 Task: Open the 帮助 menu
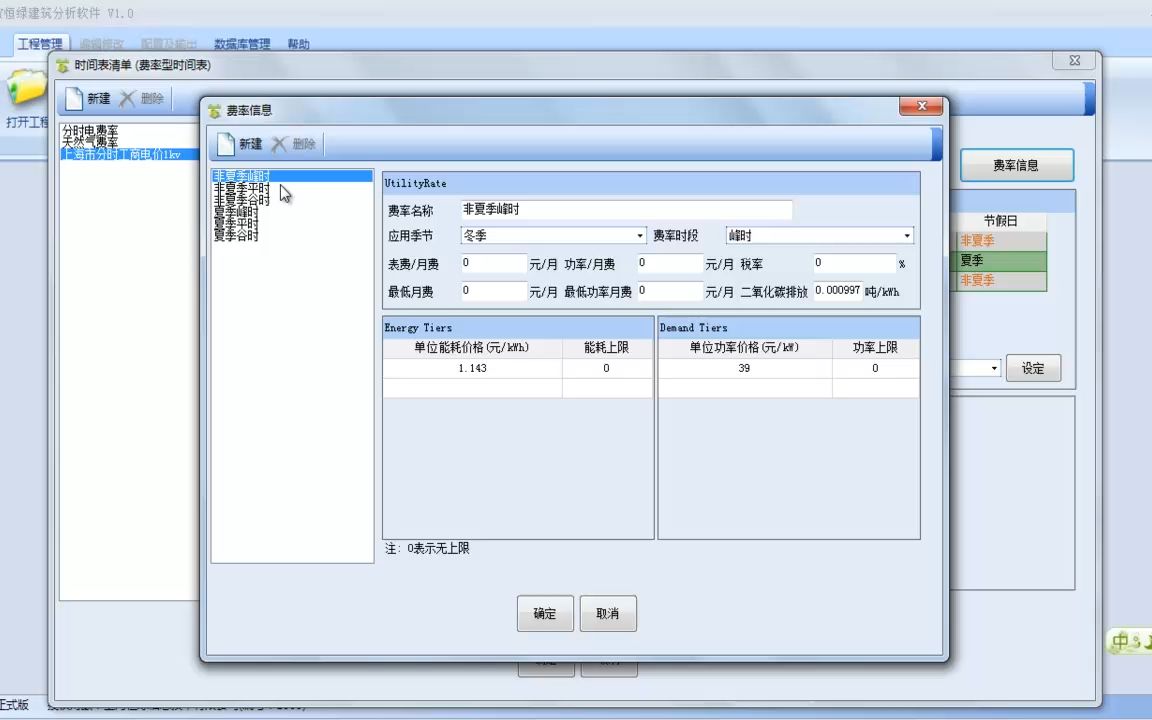tap(298, 44)
